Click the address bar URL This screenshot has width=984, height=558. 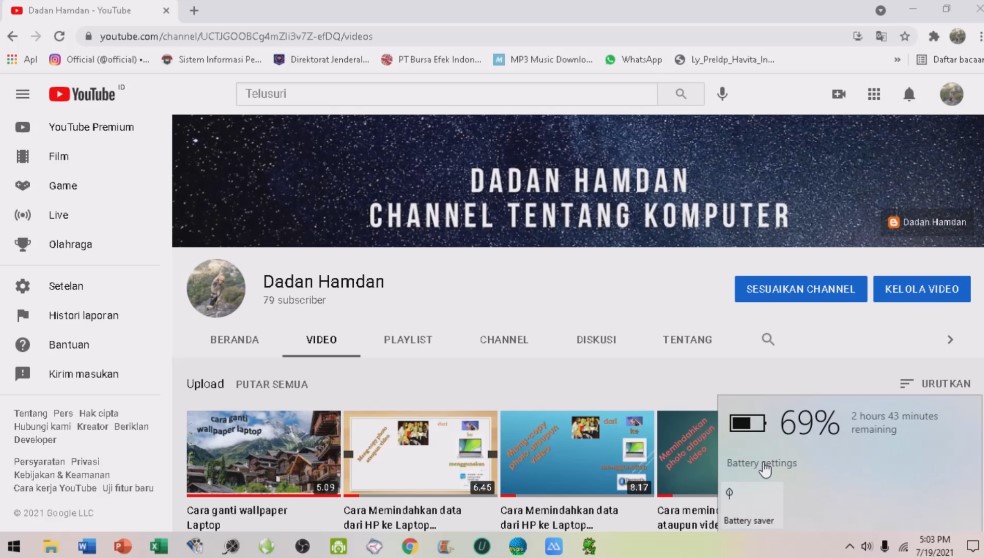pos(235,36)
